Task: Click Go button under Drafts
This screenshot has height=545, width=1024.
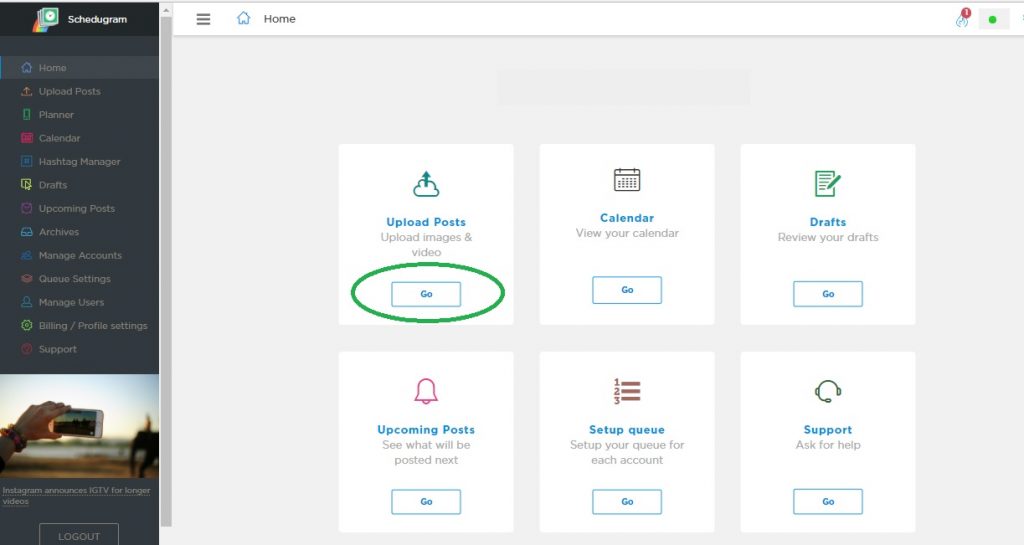Action: click(x=827, y=294)
